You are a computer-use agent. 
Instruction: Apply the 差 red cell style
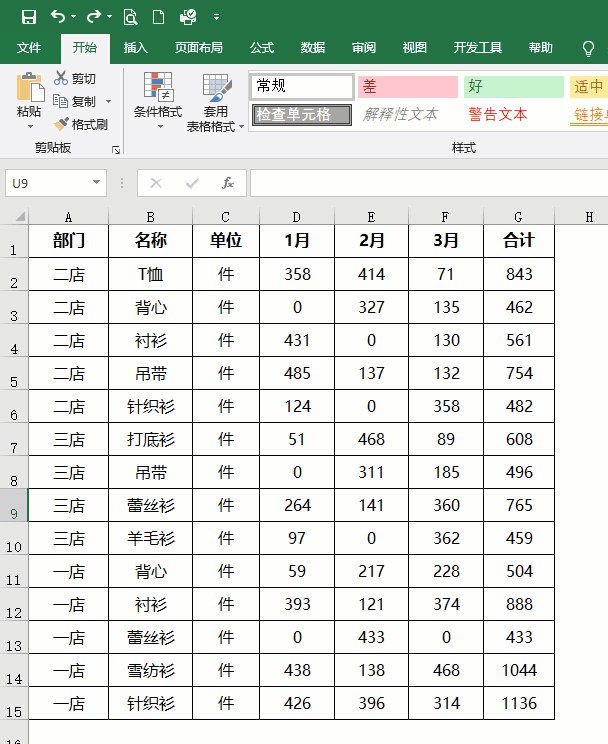point(408,86)
